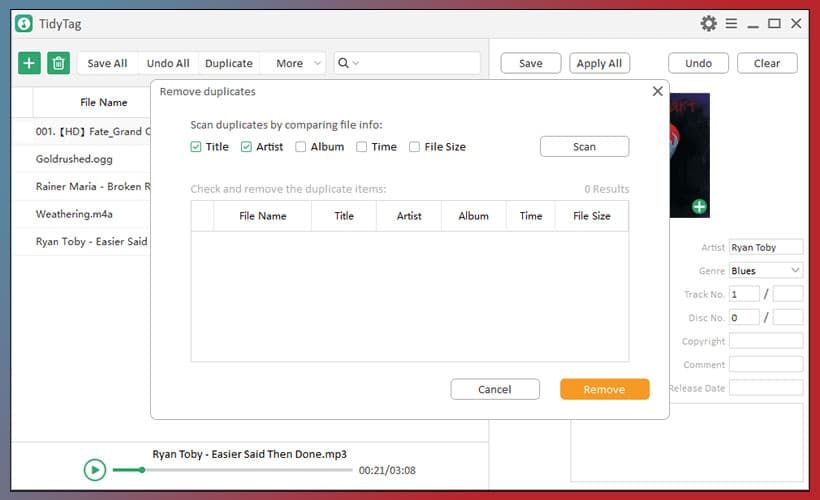The height and width of the screenshot is (500, 820).
Task: Select the 001. [HD] Fate_Grand file row
Action: click(x=82, y=131)
